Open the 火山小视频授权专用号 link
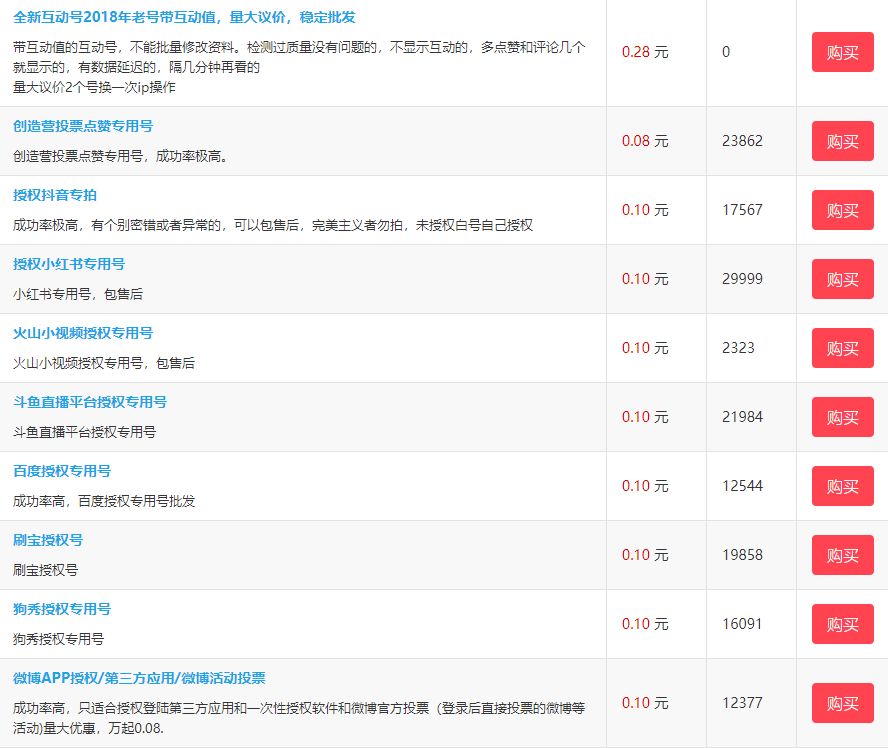The height and width of the screenshot is (748, 888). tap(83, 334)
